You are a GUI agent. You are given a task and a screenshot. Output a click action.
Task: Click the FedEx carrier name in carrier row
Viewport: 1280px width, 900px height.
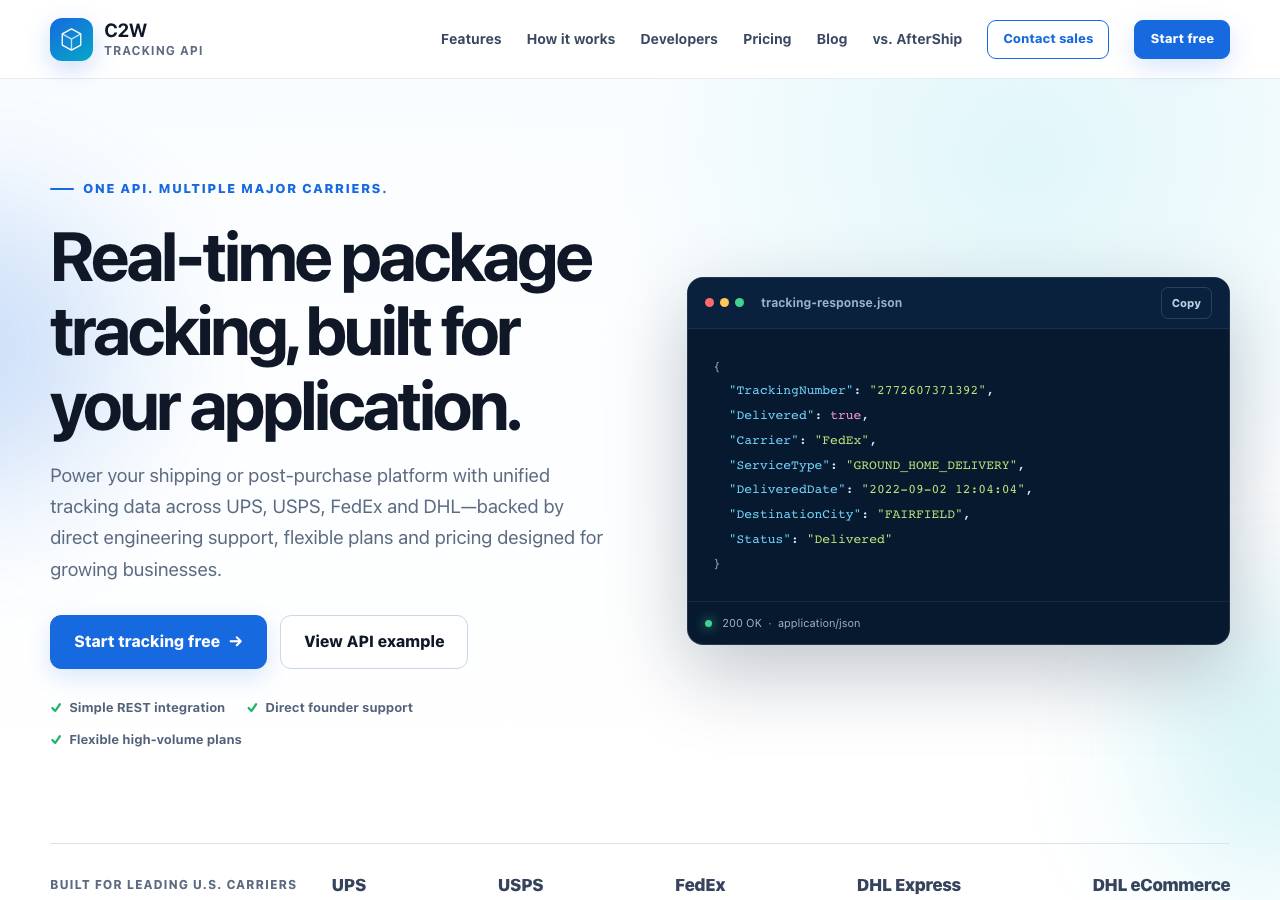click(700, 885)
